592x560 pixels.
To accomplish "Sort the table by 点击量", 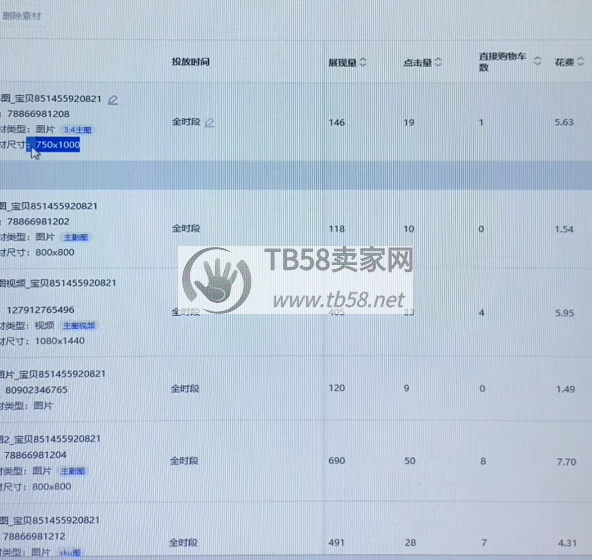I will point(438,62).
